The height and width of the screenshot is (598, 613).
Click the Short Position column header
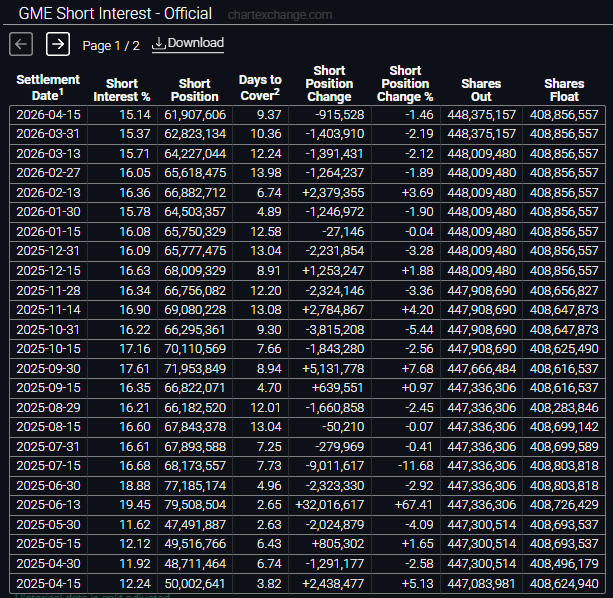[x=195, y=90]
